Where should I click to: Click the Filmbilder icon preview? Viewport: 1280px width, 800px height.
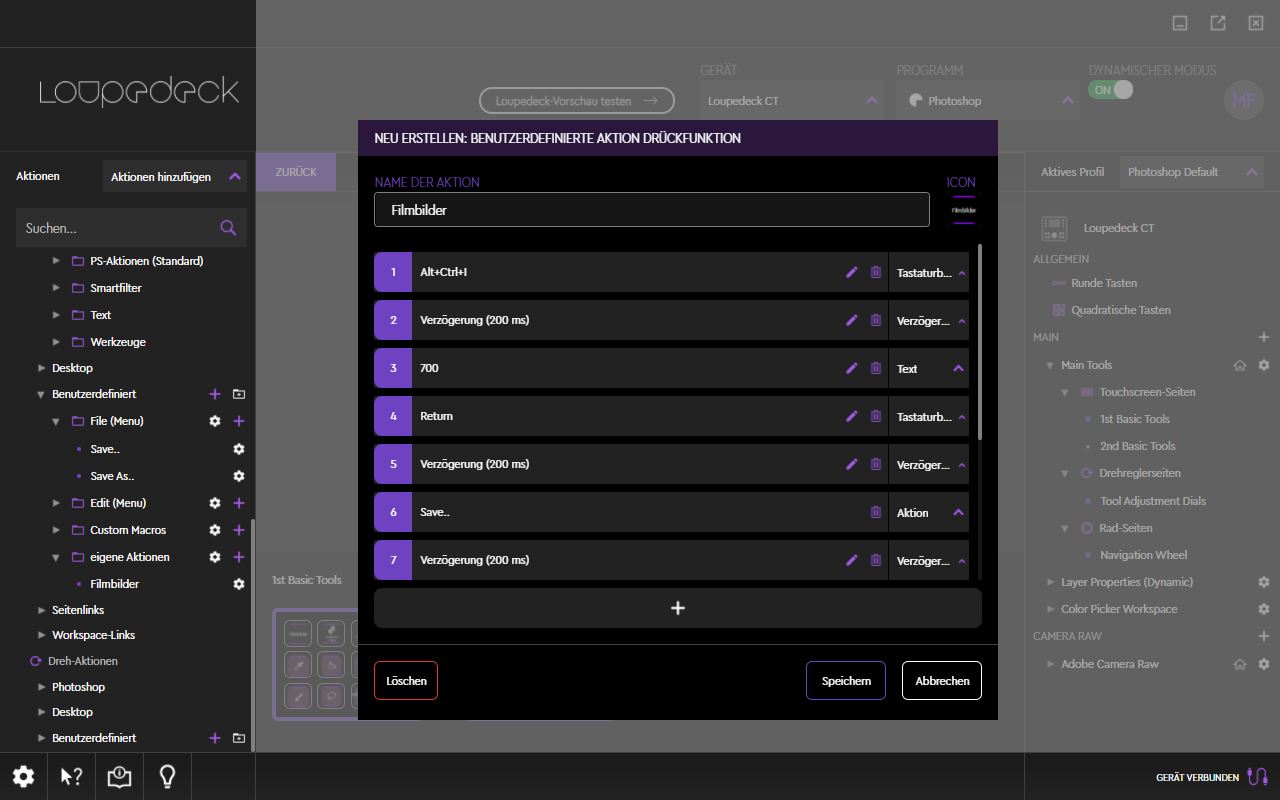click(x=963, y=210)
